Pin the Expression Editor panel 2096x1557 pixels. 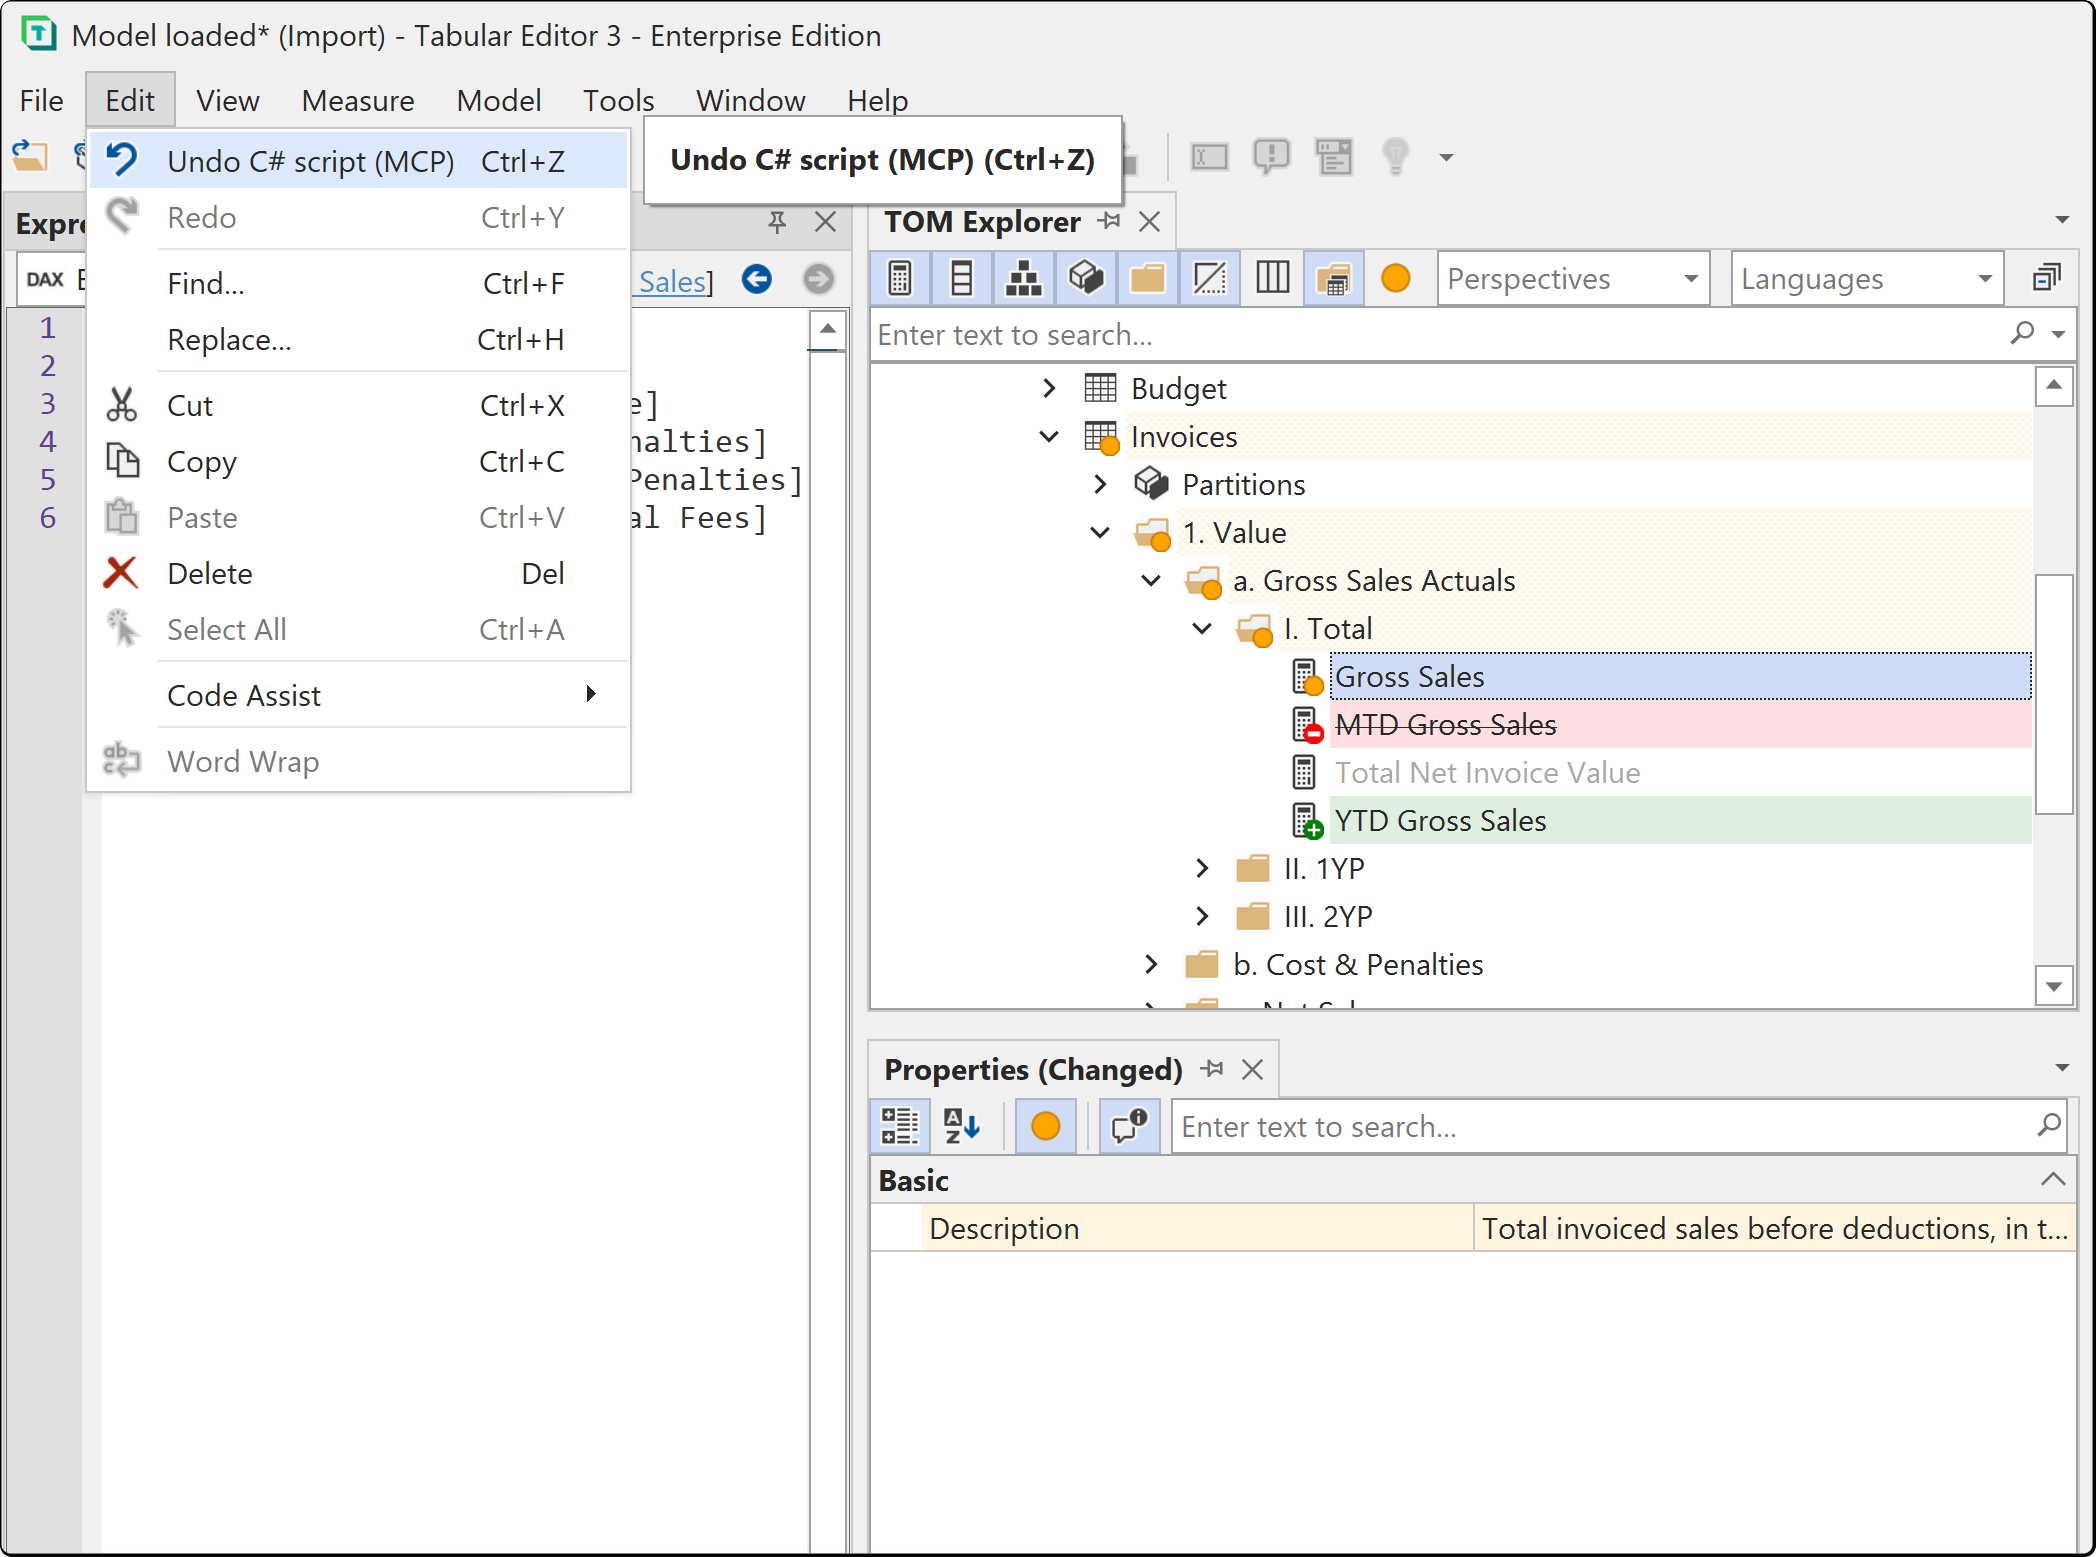point(777,221)
